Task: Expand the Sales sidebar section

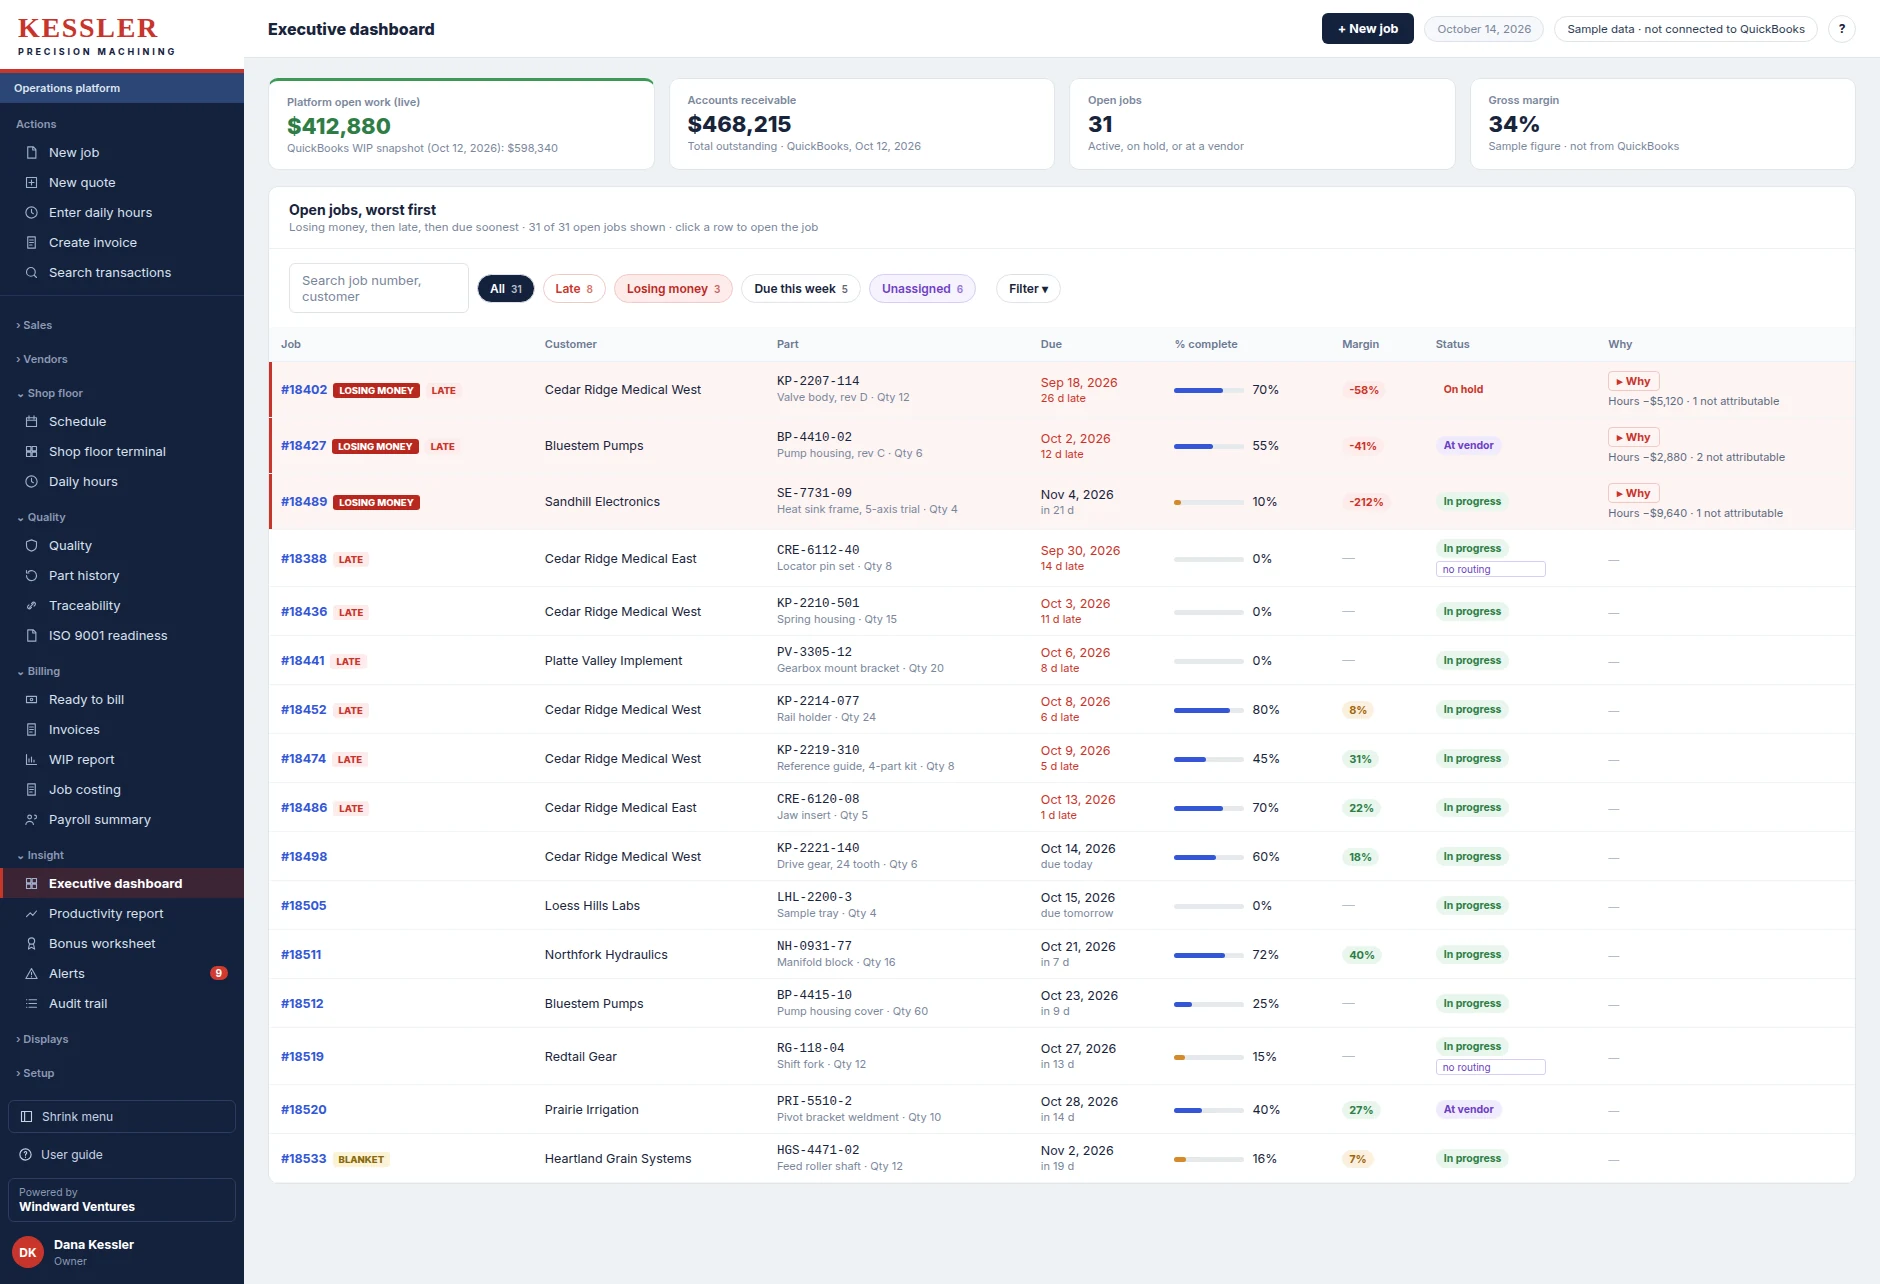Action: pyautogui.click(x=34, y=325)
